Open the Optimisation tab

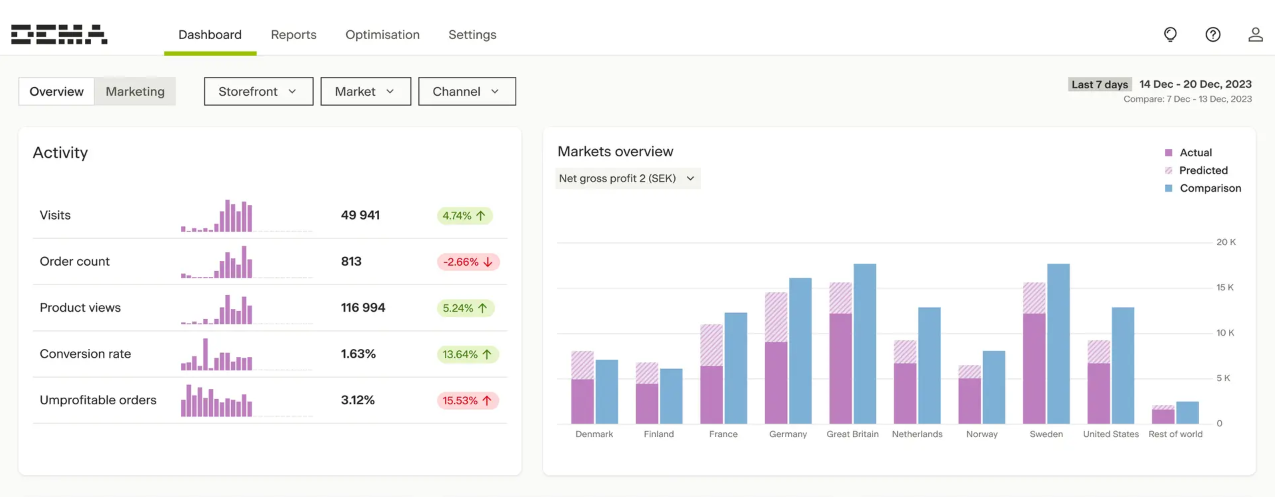point(382,35)
